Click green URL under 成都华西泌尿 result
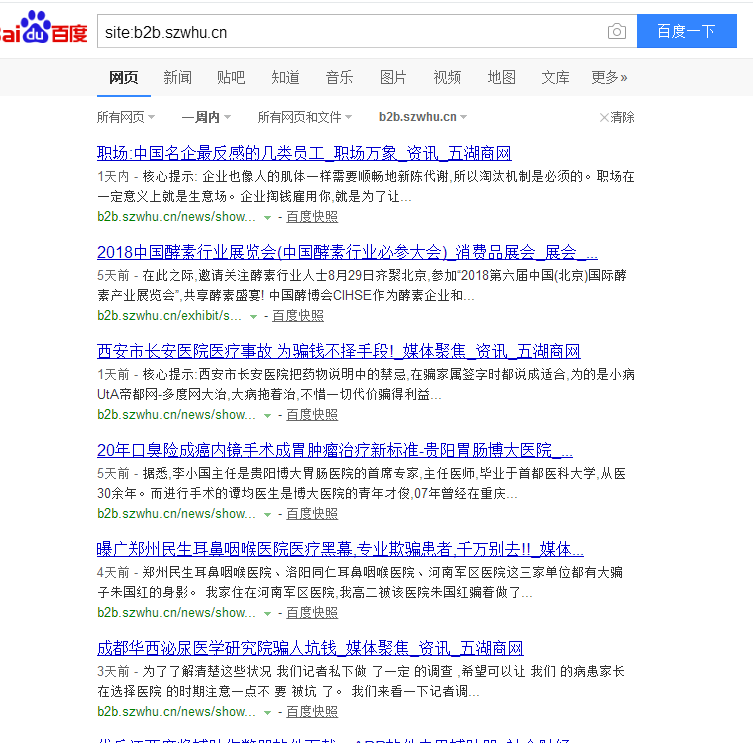This screenshot has height=743, width=753. coord(176,712)
